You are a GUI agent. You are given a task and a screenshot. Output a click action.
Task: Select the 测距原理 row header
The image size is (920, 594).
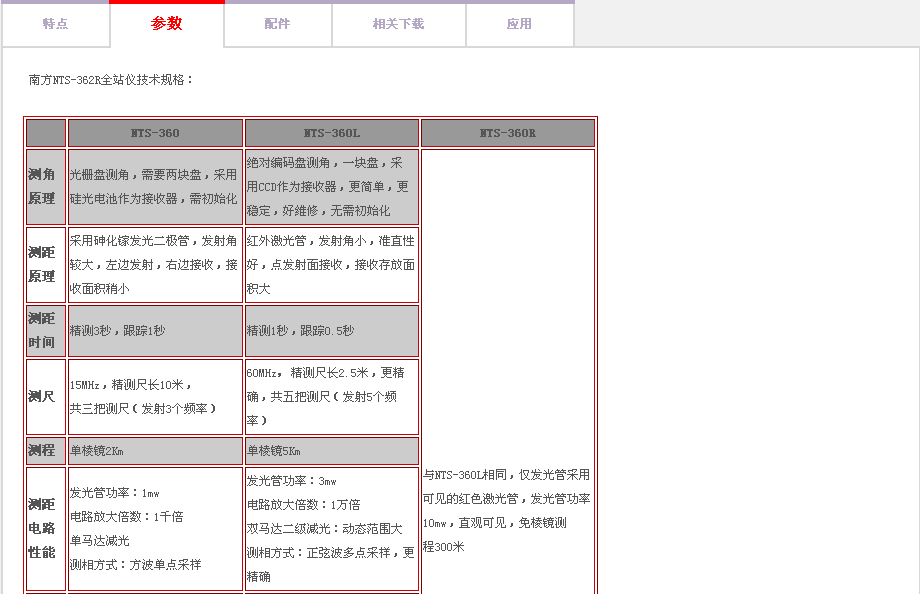(x=42, y=265)
